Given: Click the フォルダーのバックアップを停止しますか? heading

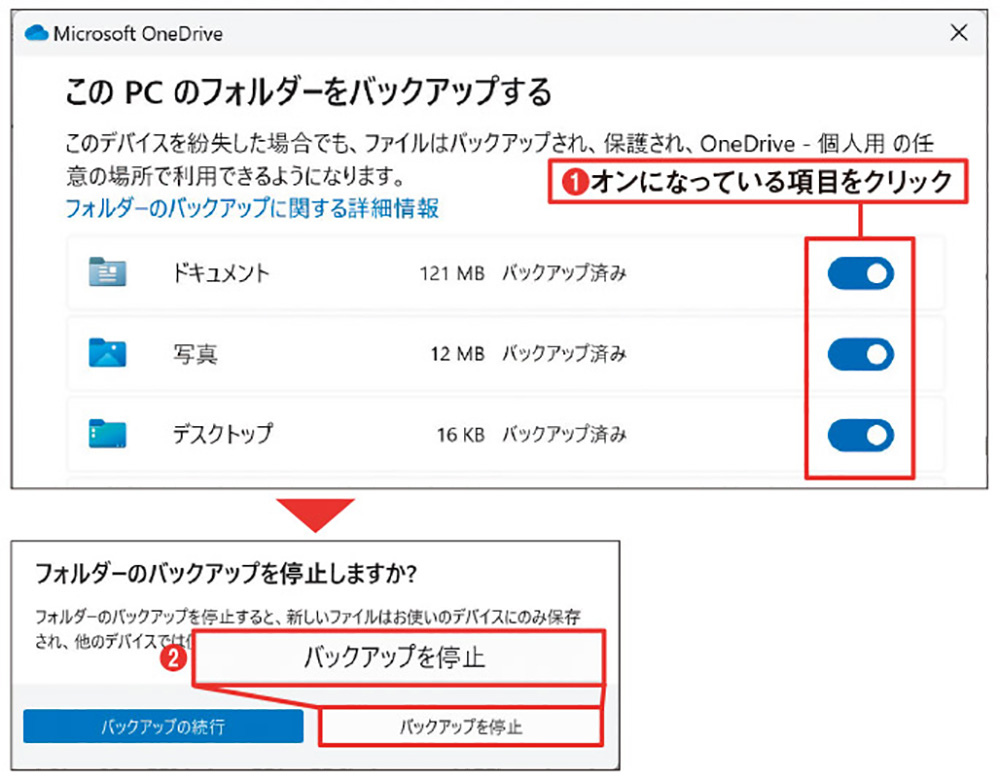Looking at the screenshot, I should point(226,573).
